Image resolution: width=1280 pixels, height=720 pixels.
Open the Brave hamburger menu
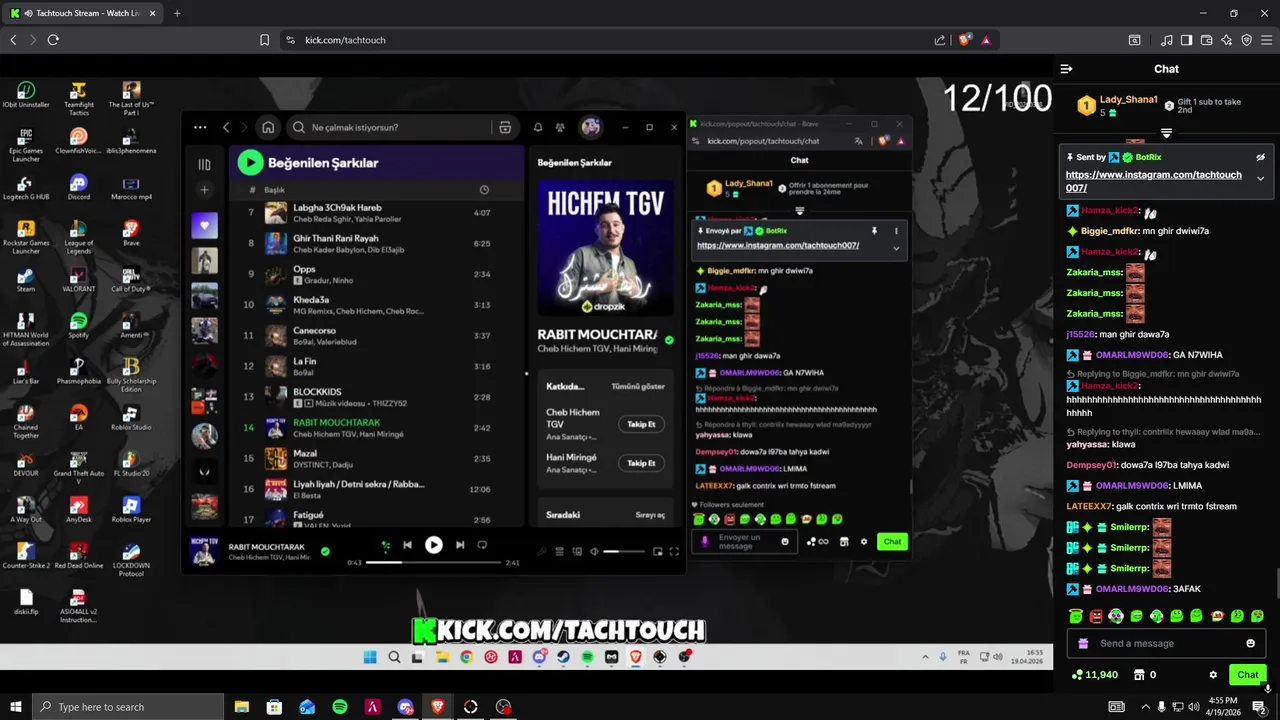click(x=1266, y=40)
